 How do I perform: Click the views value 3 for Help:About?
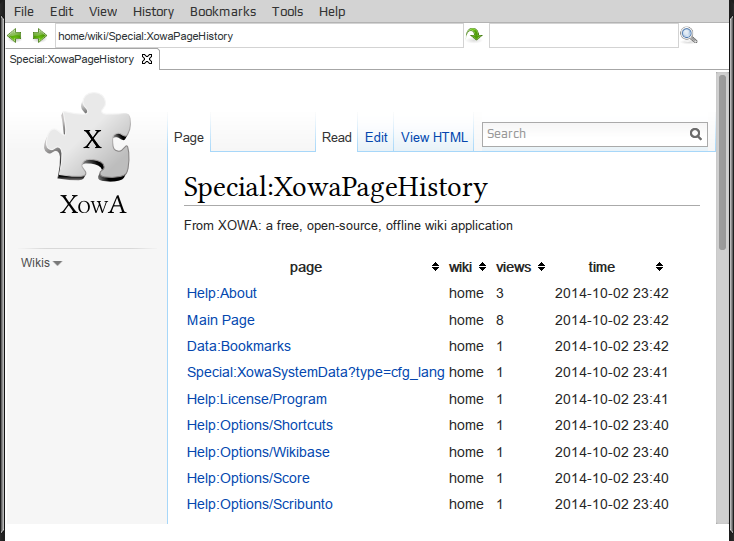click(499, 293)
